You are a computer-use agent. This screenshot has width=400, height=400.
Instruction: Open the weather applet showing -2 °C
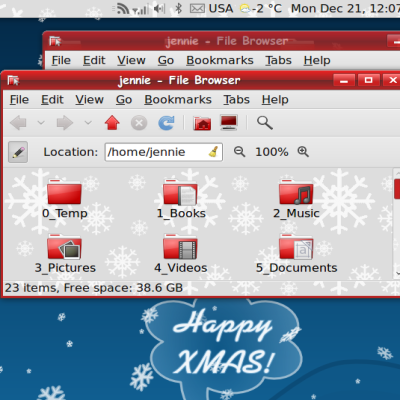[x=260, y=8]
